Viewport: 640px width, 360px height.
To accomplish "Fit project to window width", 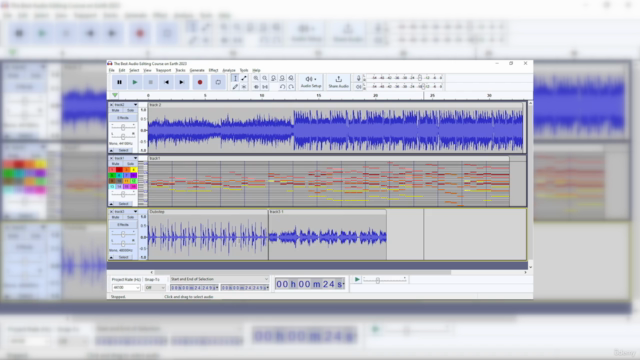I will pyautogui.click(x=282, y=78).
